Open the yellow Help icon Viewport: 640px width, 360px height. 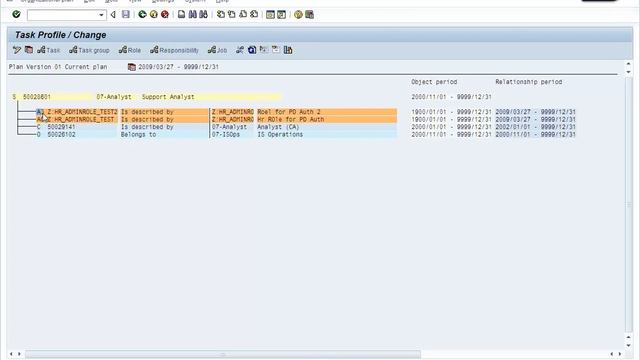(x=298, y=15)
